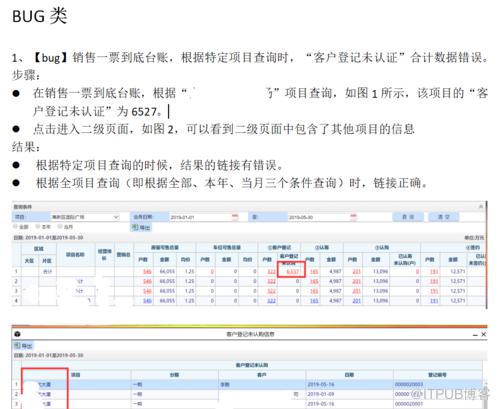Select registration number 0000020003 in detail row 1
The height and width of the screenshot is (409, 500).
pyautogui.click(x=409, y=384)
